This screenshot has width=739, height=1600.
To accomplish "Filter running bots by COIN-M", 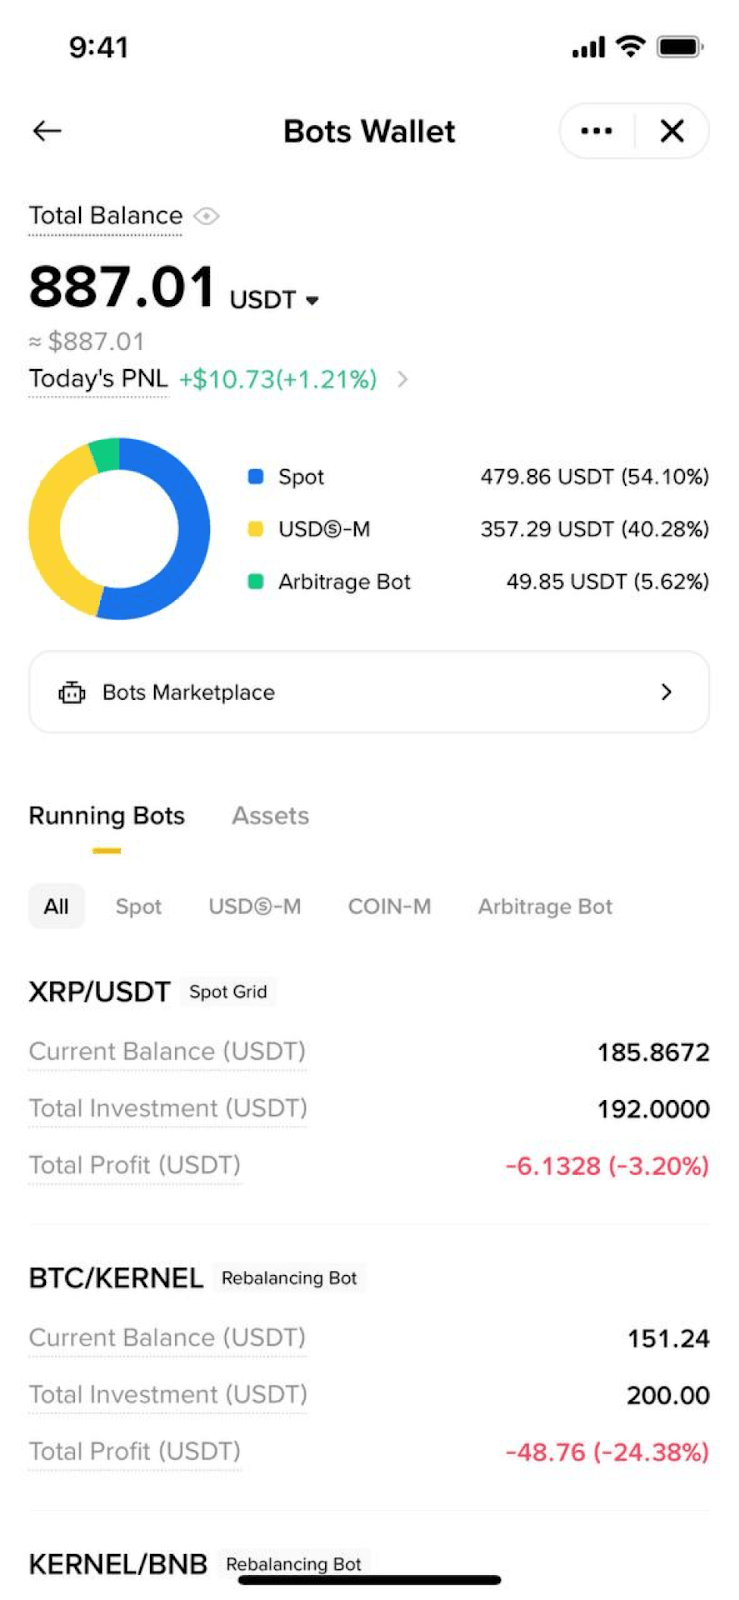I will point(389,906).
